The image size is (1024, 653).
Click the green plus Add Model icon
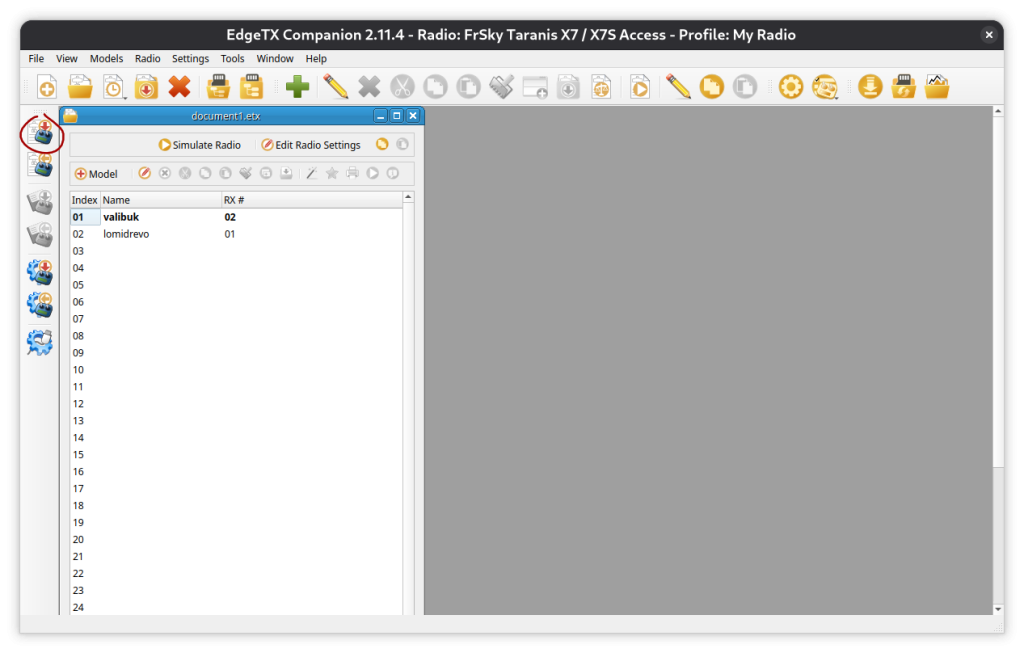[297, 87]
